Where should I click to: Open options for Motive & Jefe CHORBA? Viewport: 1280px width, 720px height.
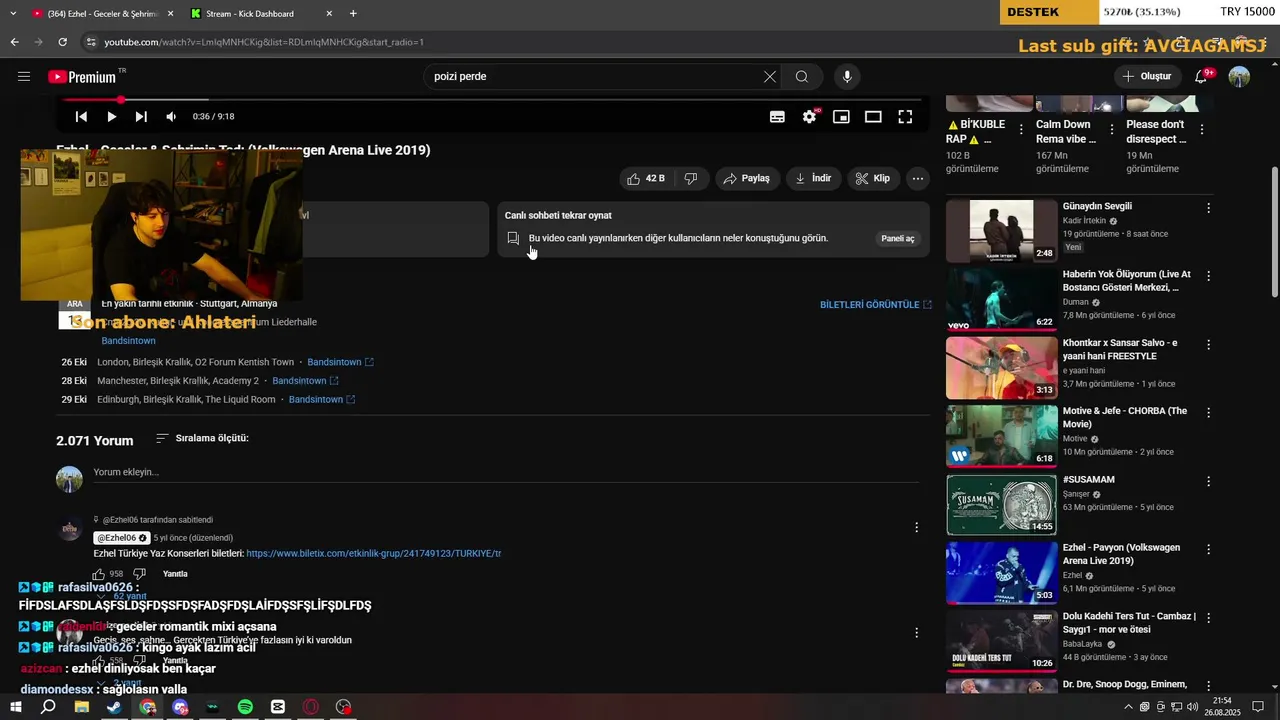point(1208,412)
